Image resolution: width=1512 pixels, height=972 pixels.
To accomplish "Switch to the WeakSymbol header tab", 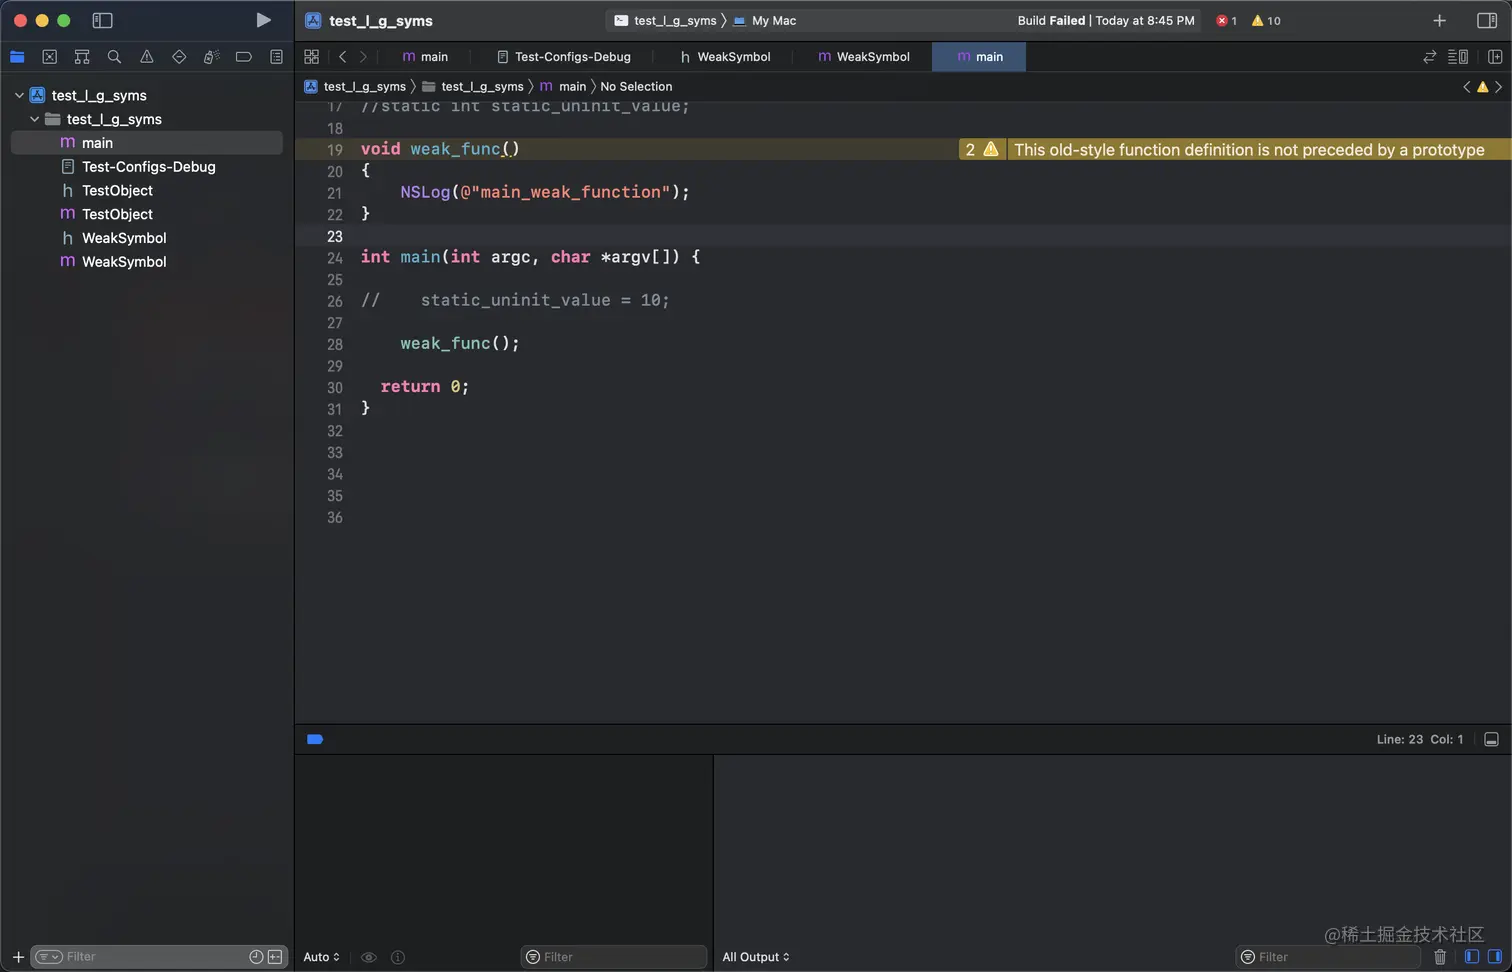I will click(725, 57).
